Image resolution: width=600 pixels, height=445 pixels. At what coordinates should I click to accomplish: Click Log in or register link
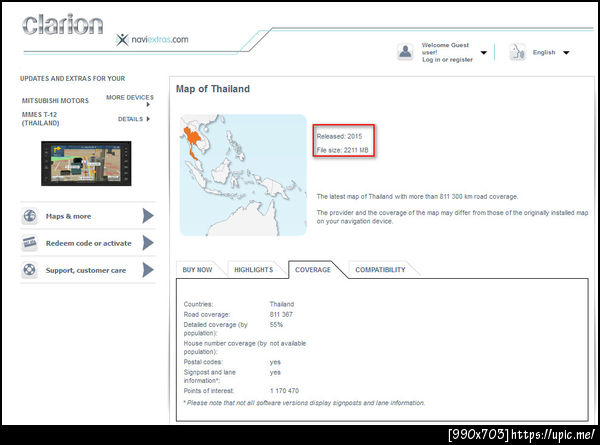447,60
